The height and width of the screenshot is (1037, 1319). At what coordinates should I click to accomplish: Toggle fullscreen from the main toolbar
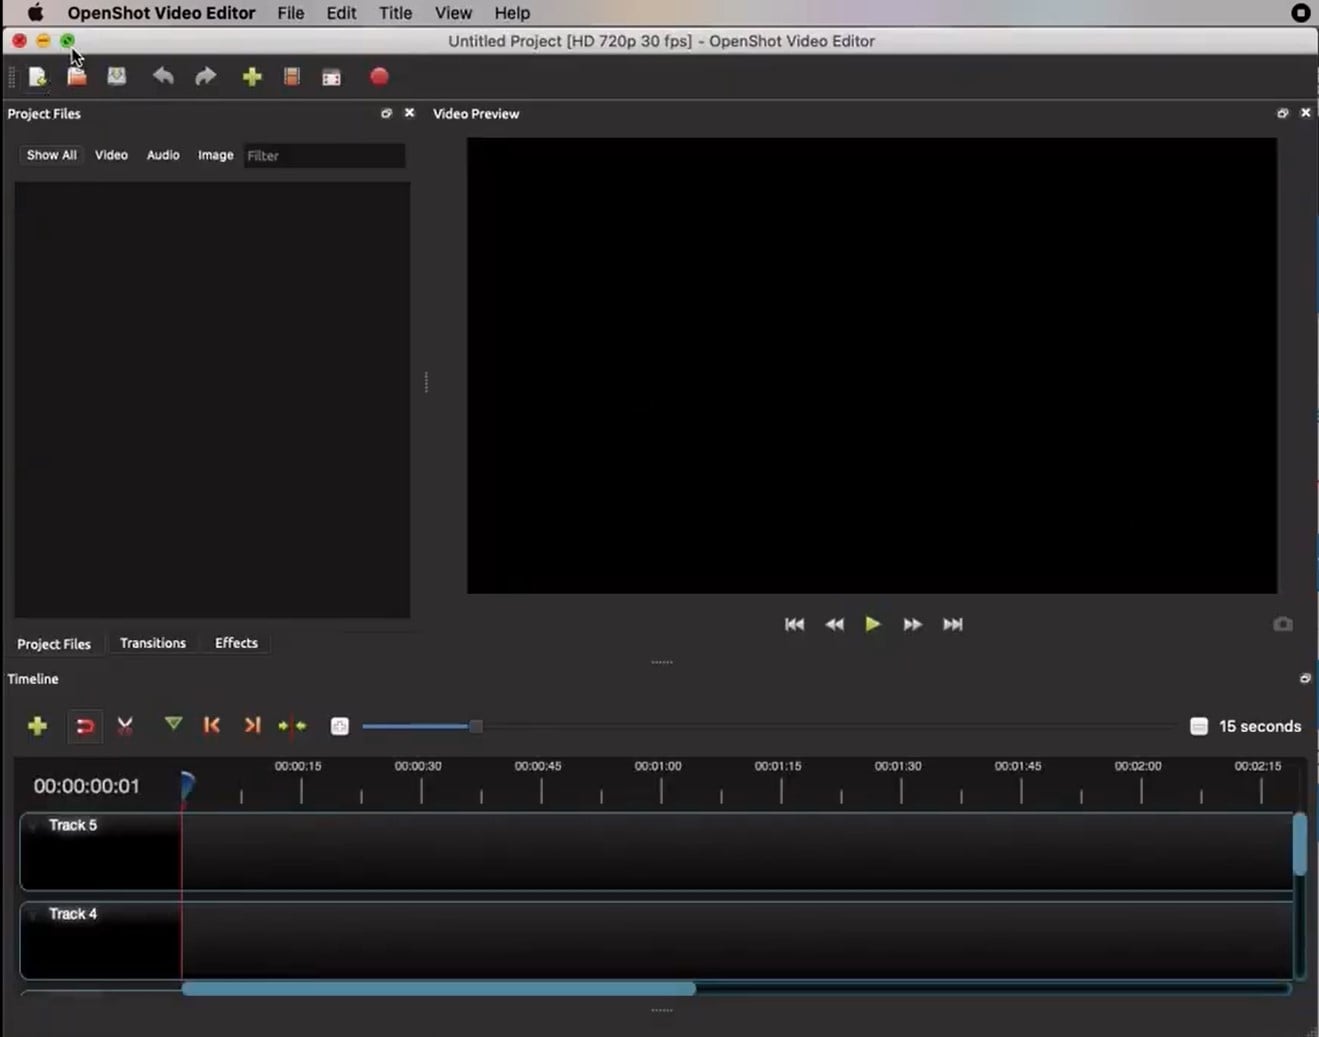332,77
